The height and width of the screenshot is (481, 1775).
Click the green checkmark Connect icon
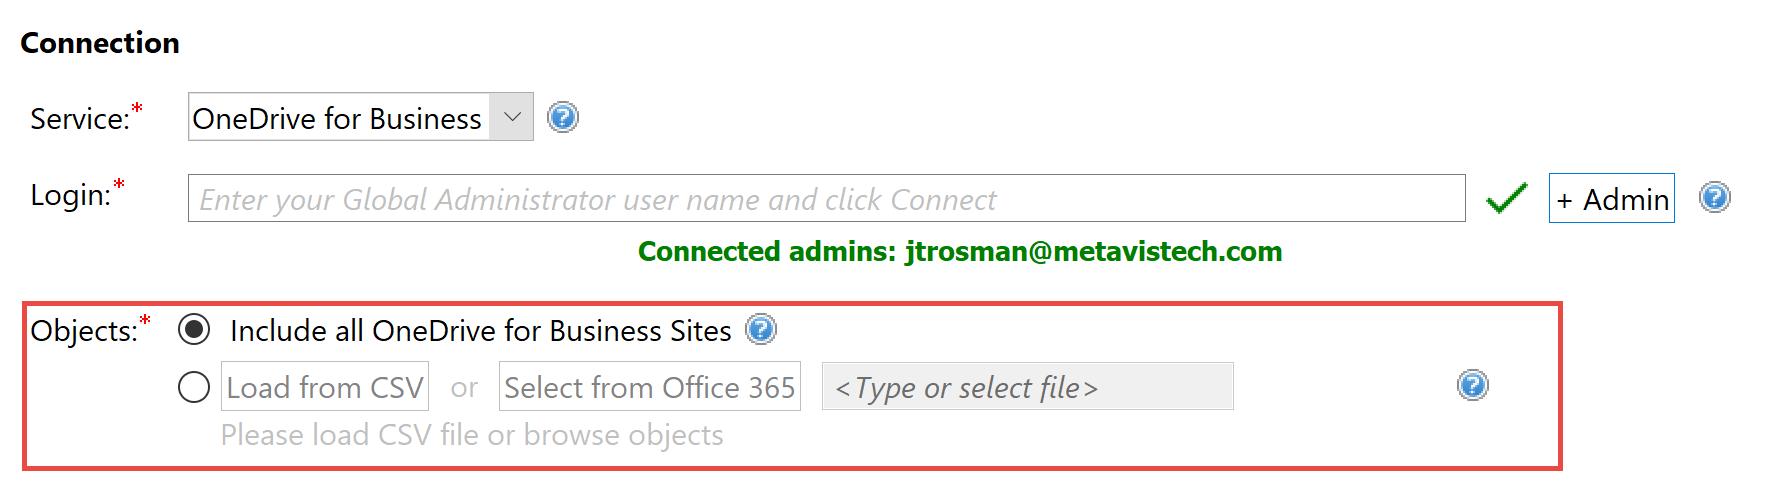1506,198
